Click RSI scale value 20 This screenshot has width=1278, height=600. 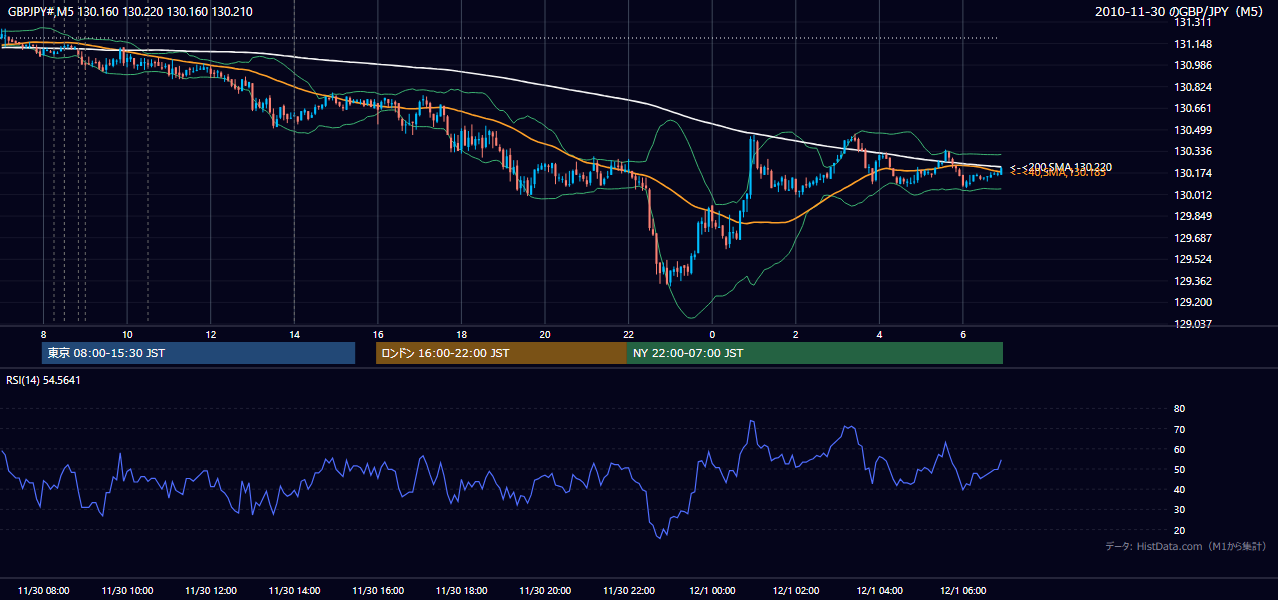[x=1179, y=530]
